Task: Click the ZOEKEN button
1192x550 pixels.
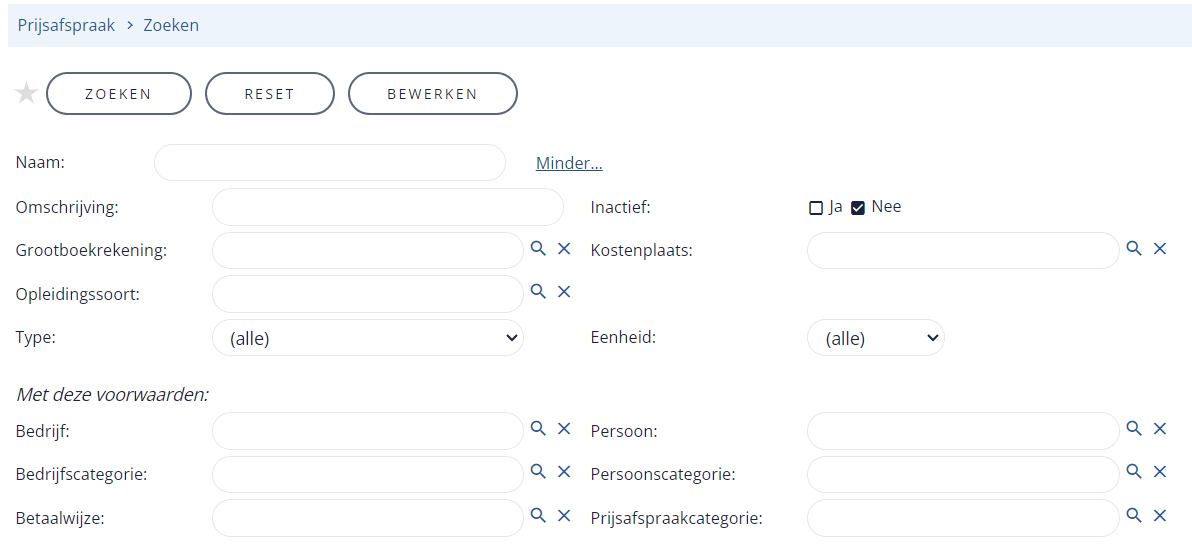Action: click(119, 94)
